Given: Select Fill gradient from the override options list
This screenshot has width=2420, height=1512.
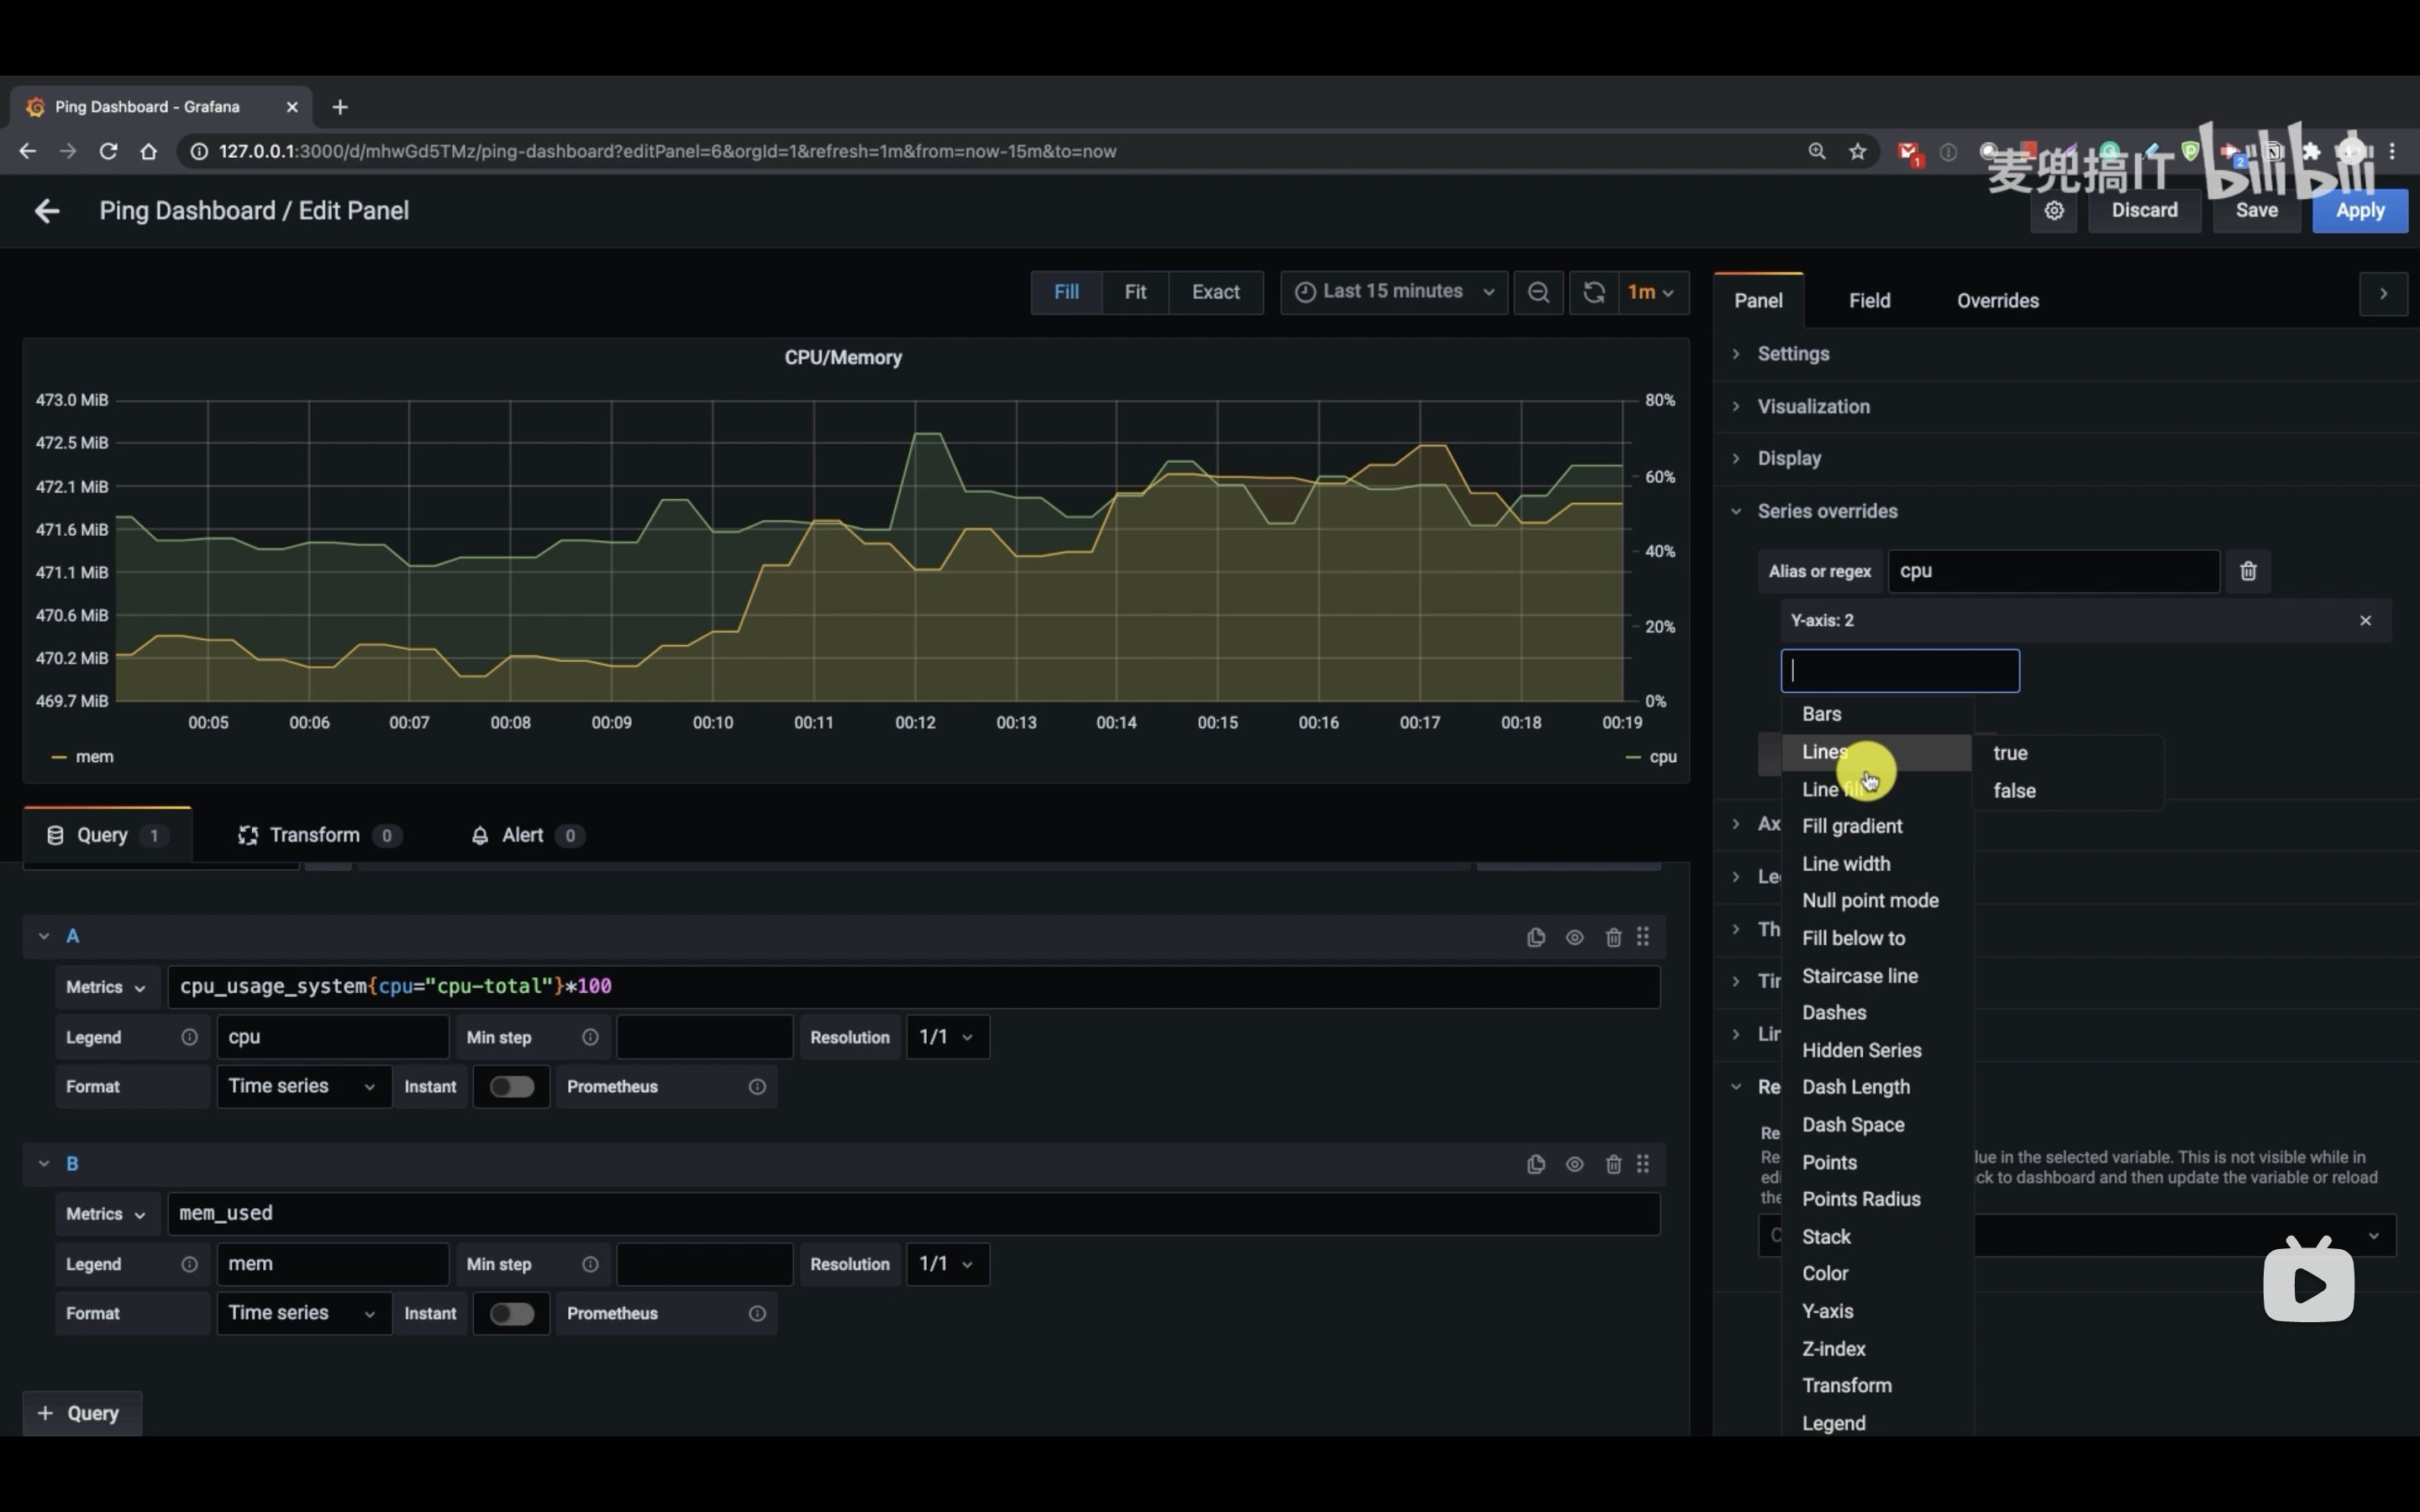Looking at the screenshot, I should (x=1851, y=826).
